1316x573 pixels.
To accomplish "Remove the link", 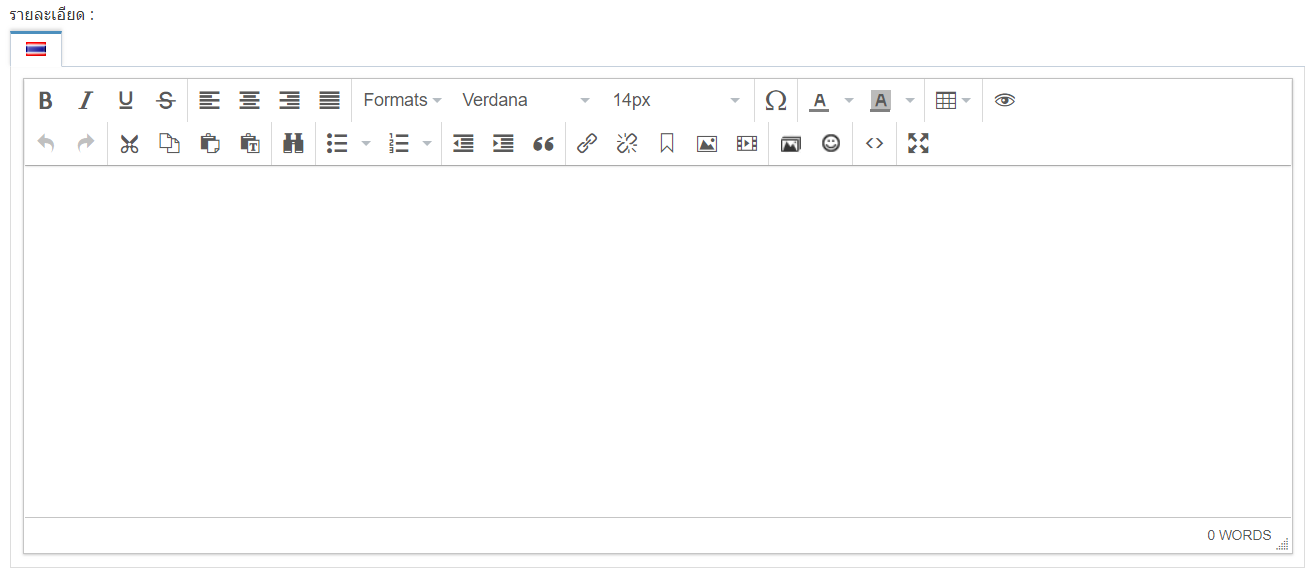I will point(627,143).
